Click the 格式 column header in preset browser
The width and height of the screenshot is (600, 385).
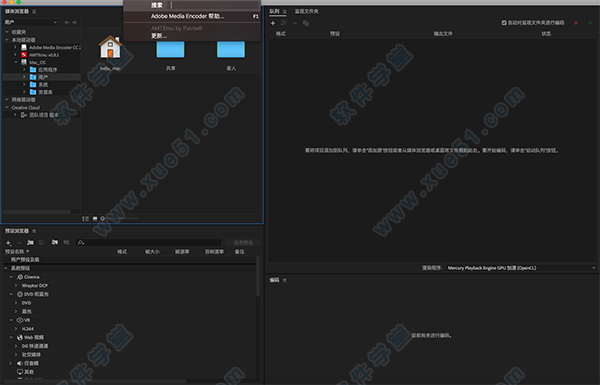(122, 252)
